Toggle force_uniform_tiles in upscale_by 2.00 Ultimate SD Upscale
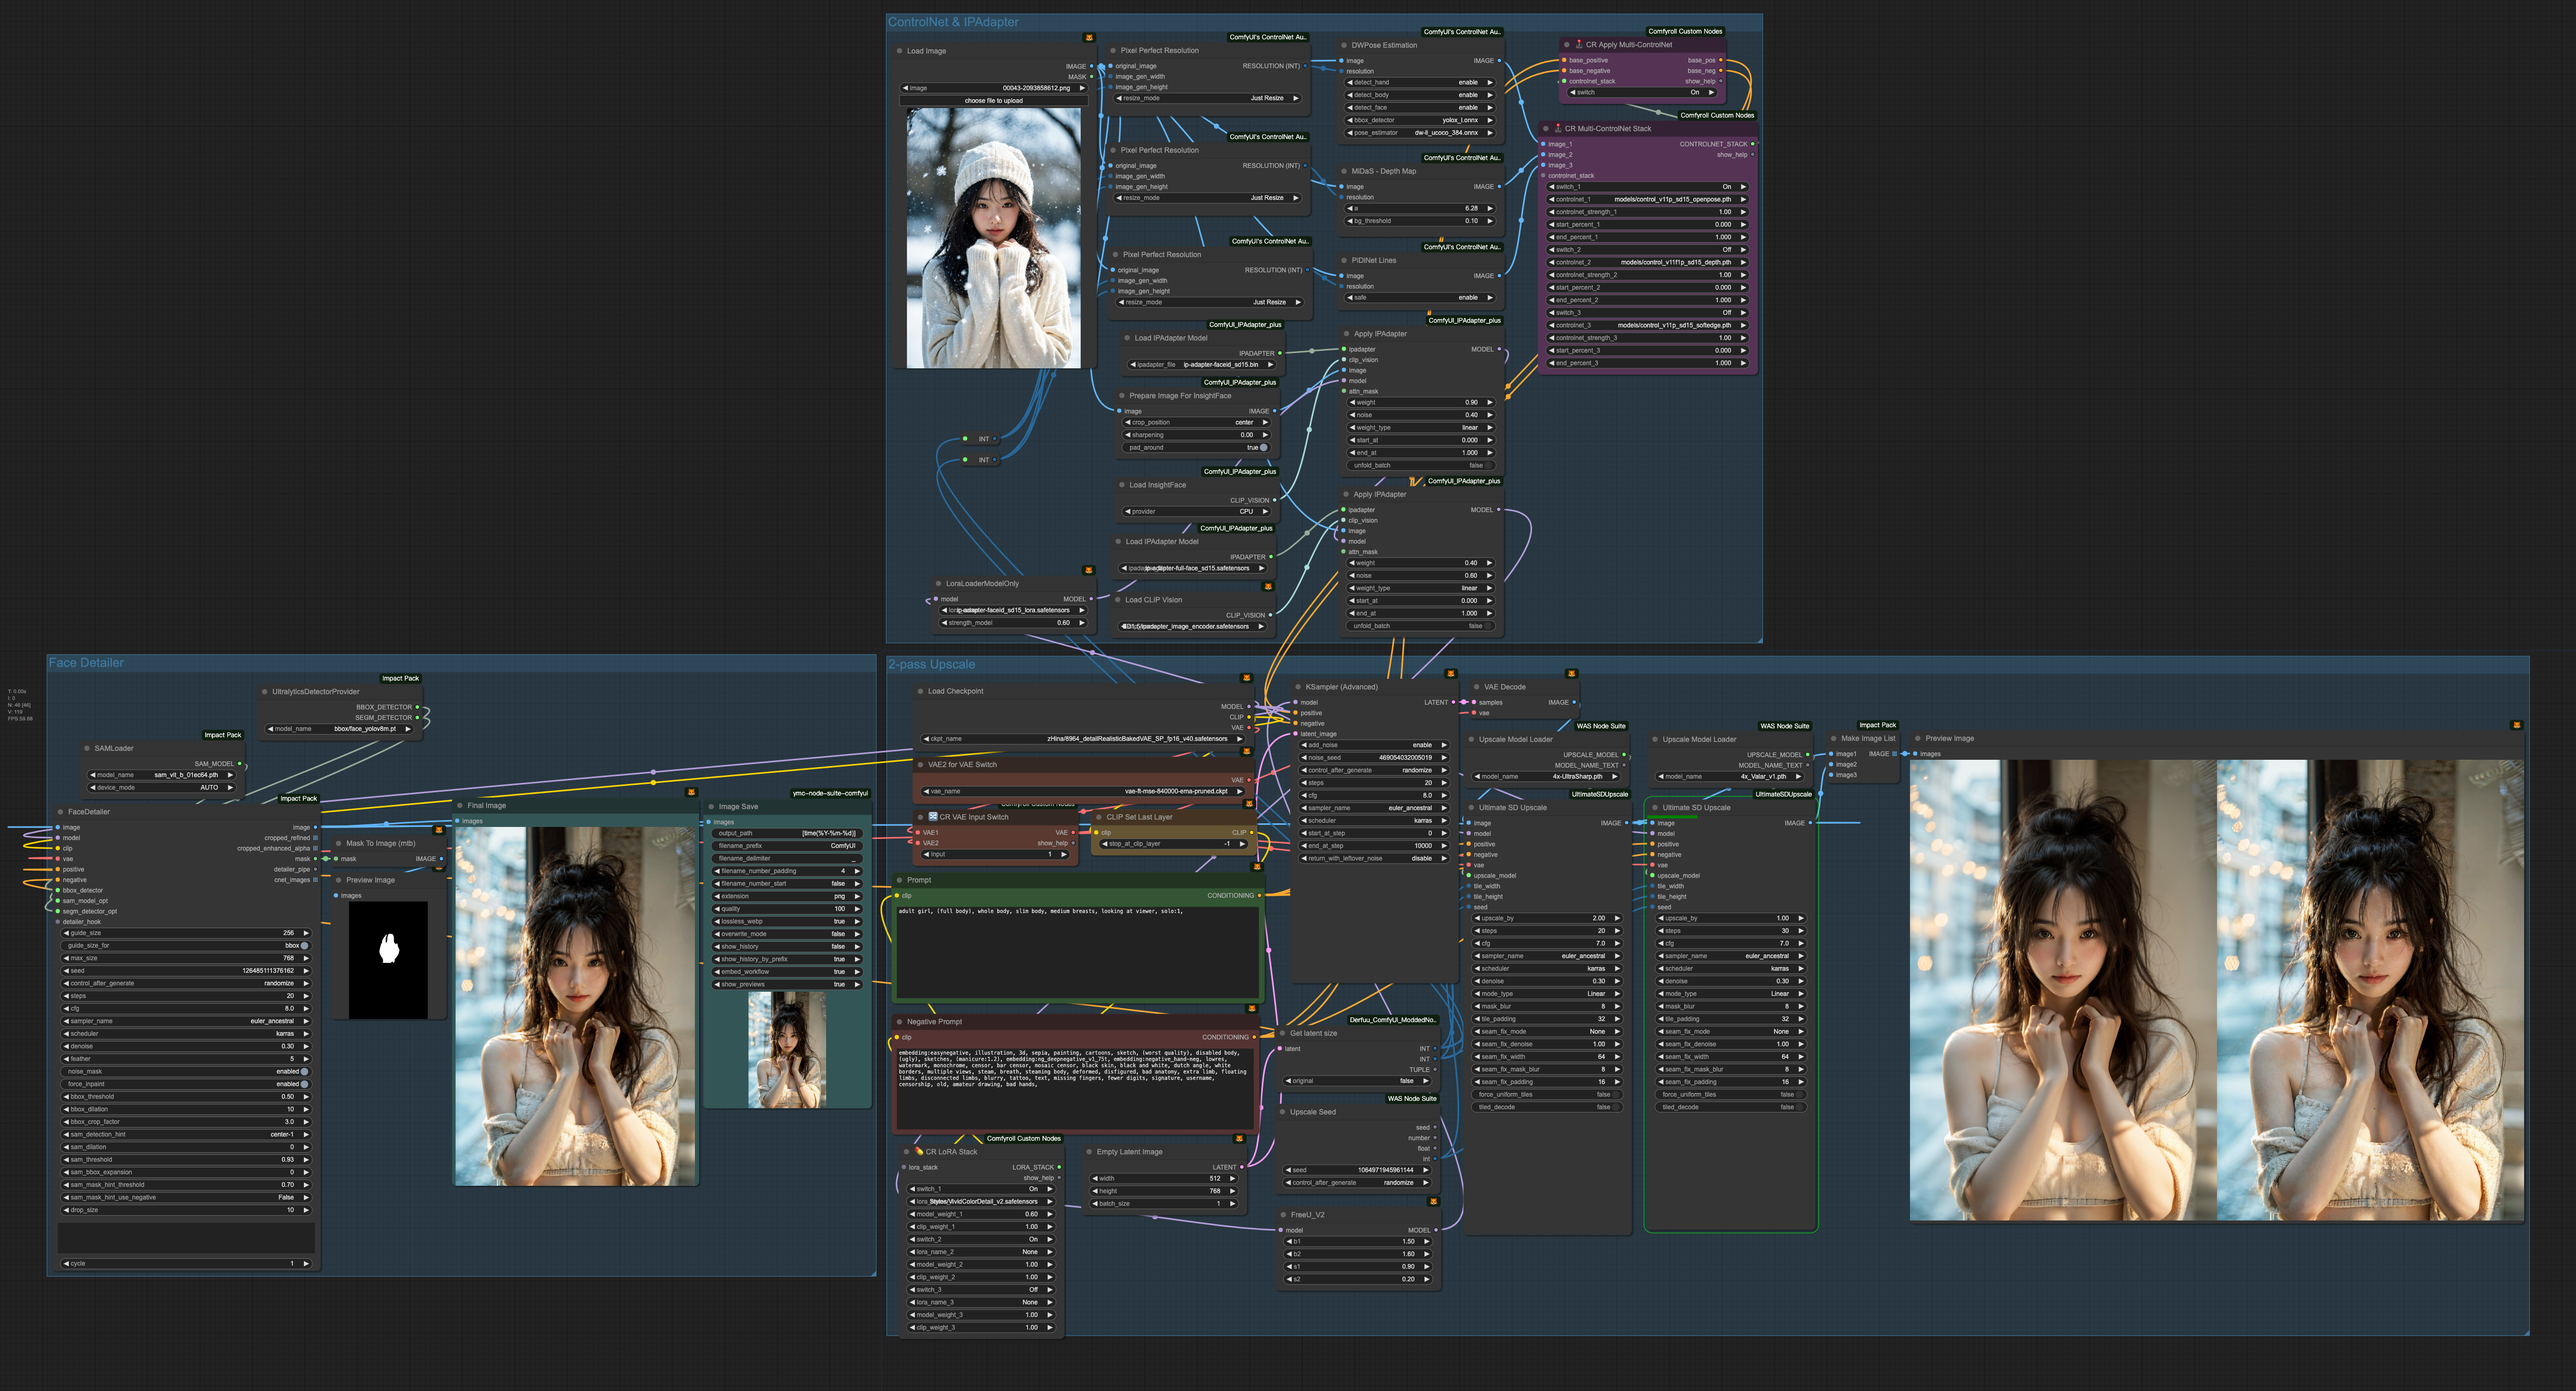Screen dimensions: 2576x1391 (1616, 1095)
